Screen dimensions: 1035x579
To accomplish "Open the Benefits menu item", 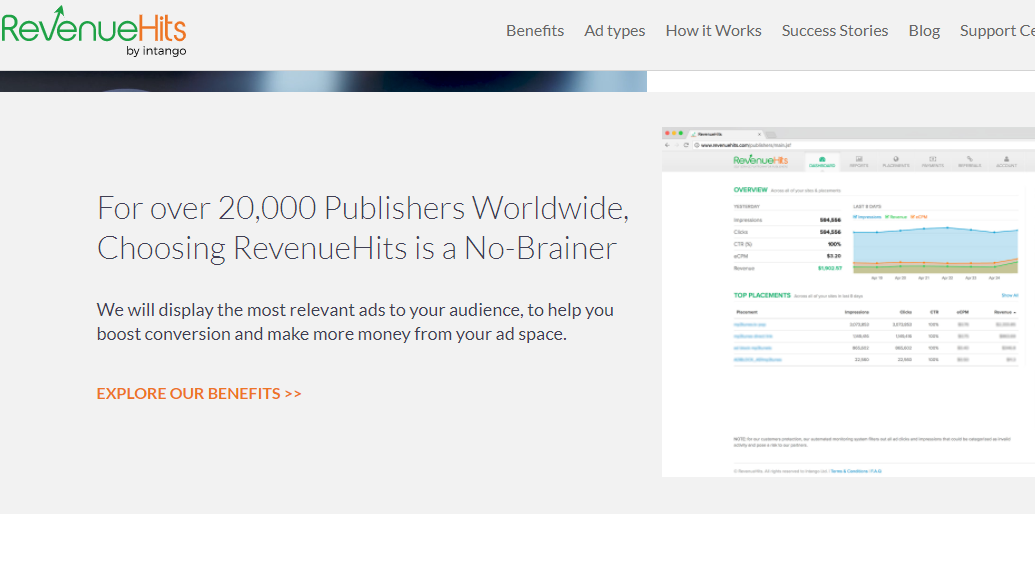I will [x=535, y=31].
